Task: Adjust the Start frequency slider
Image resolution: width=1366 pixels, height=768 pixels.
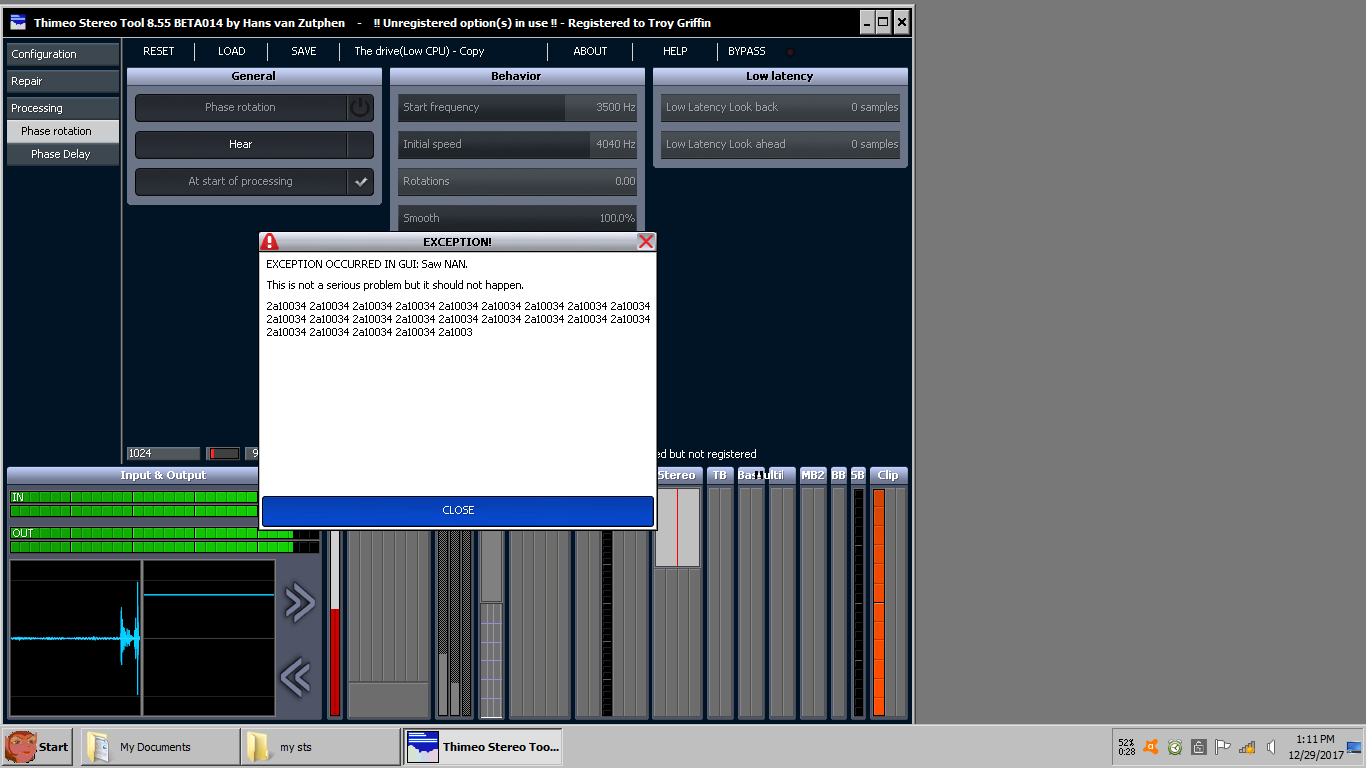Action: point(518,108)
